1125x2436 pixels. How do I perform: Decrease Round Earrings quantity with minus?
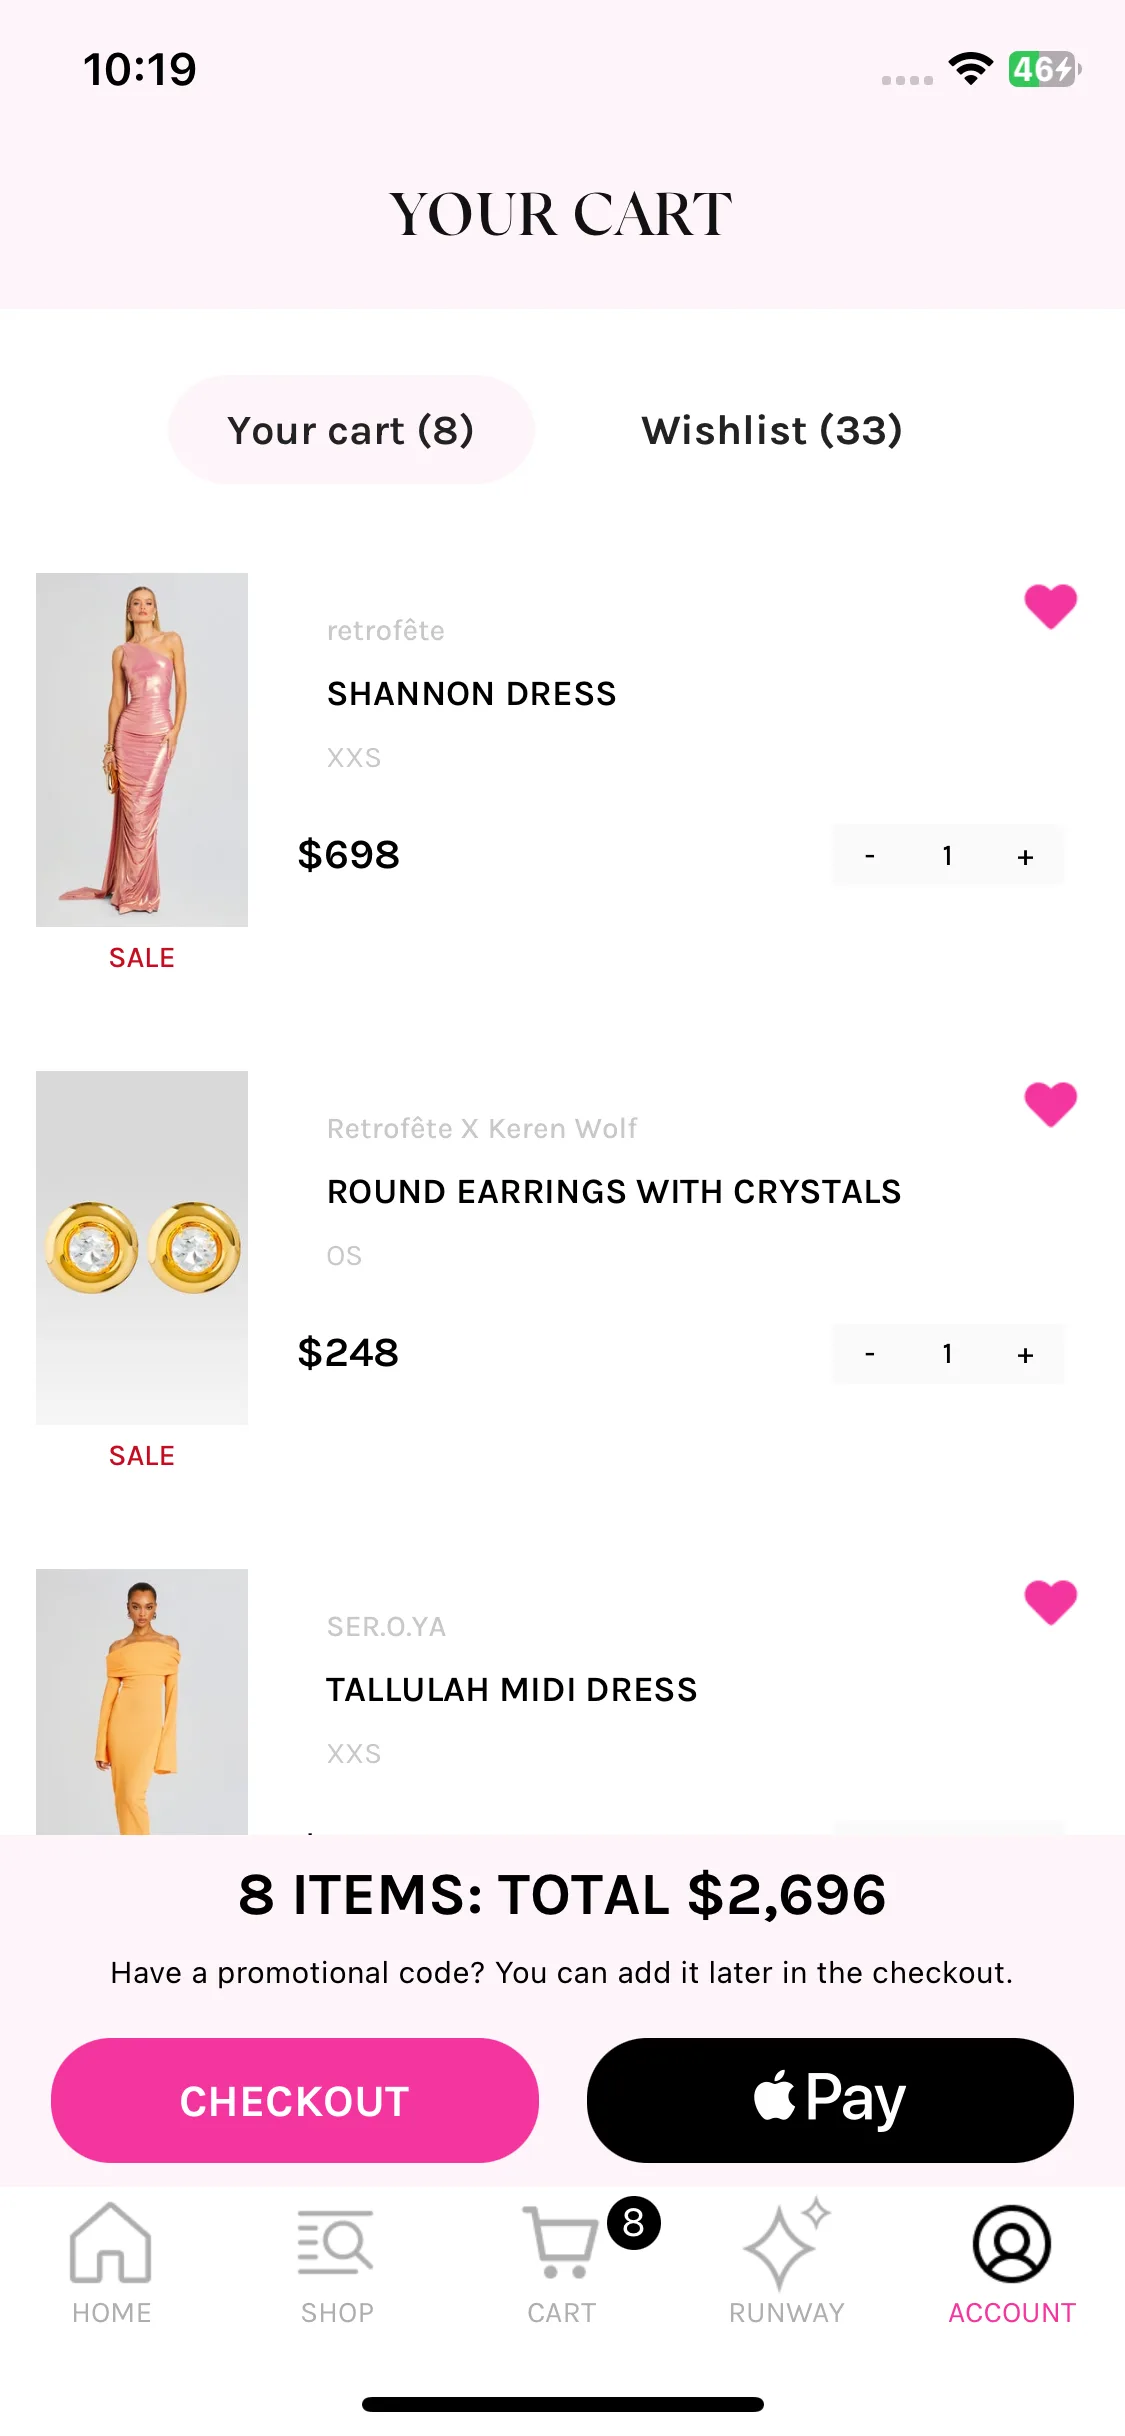(870, 1354)
